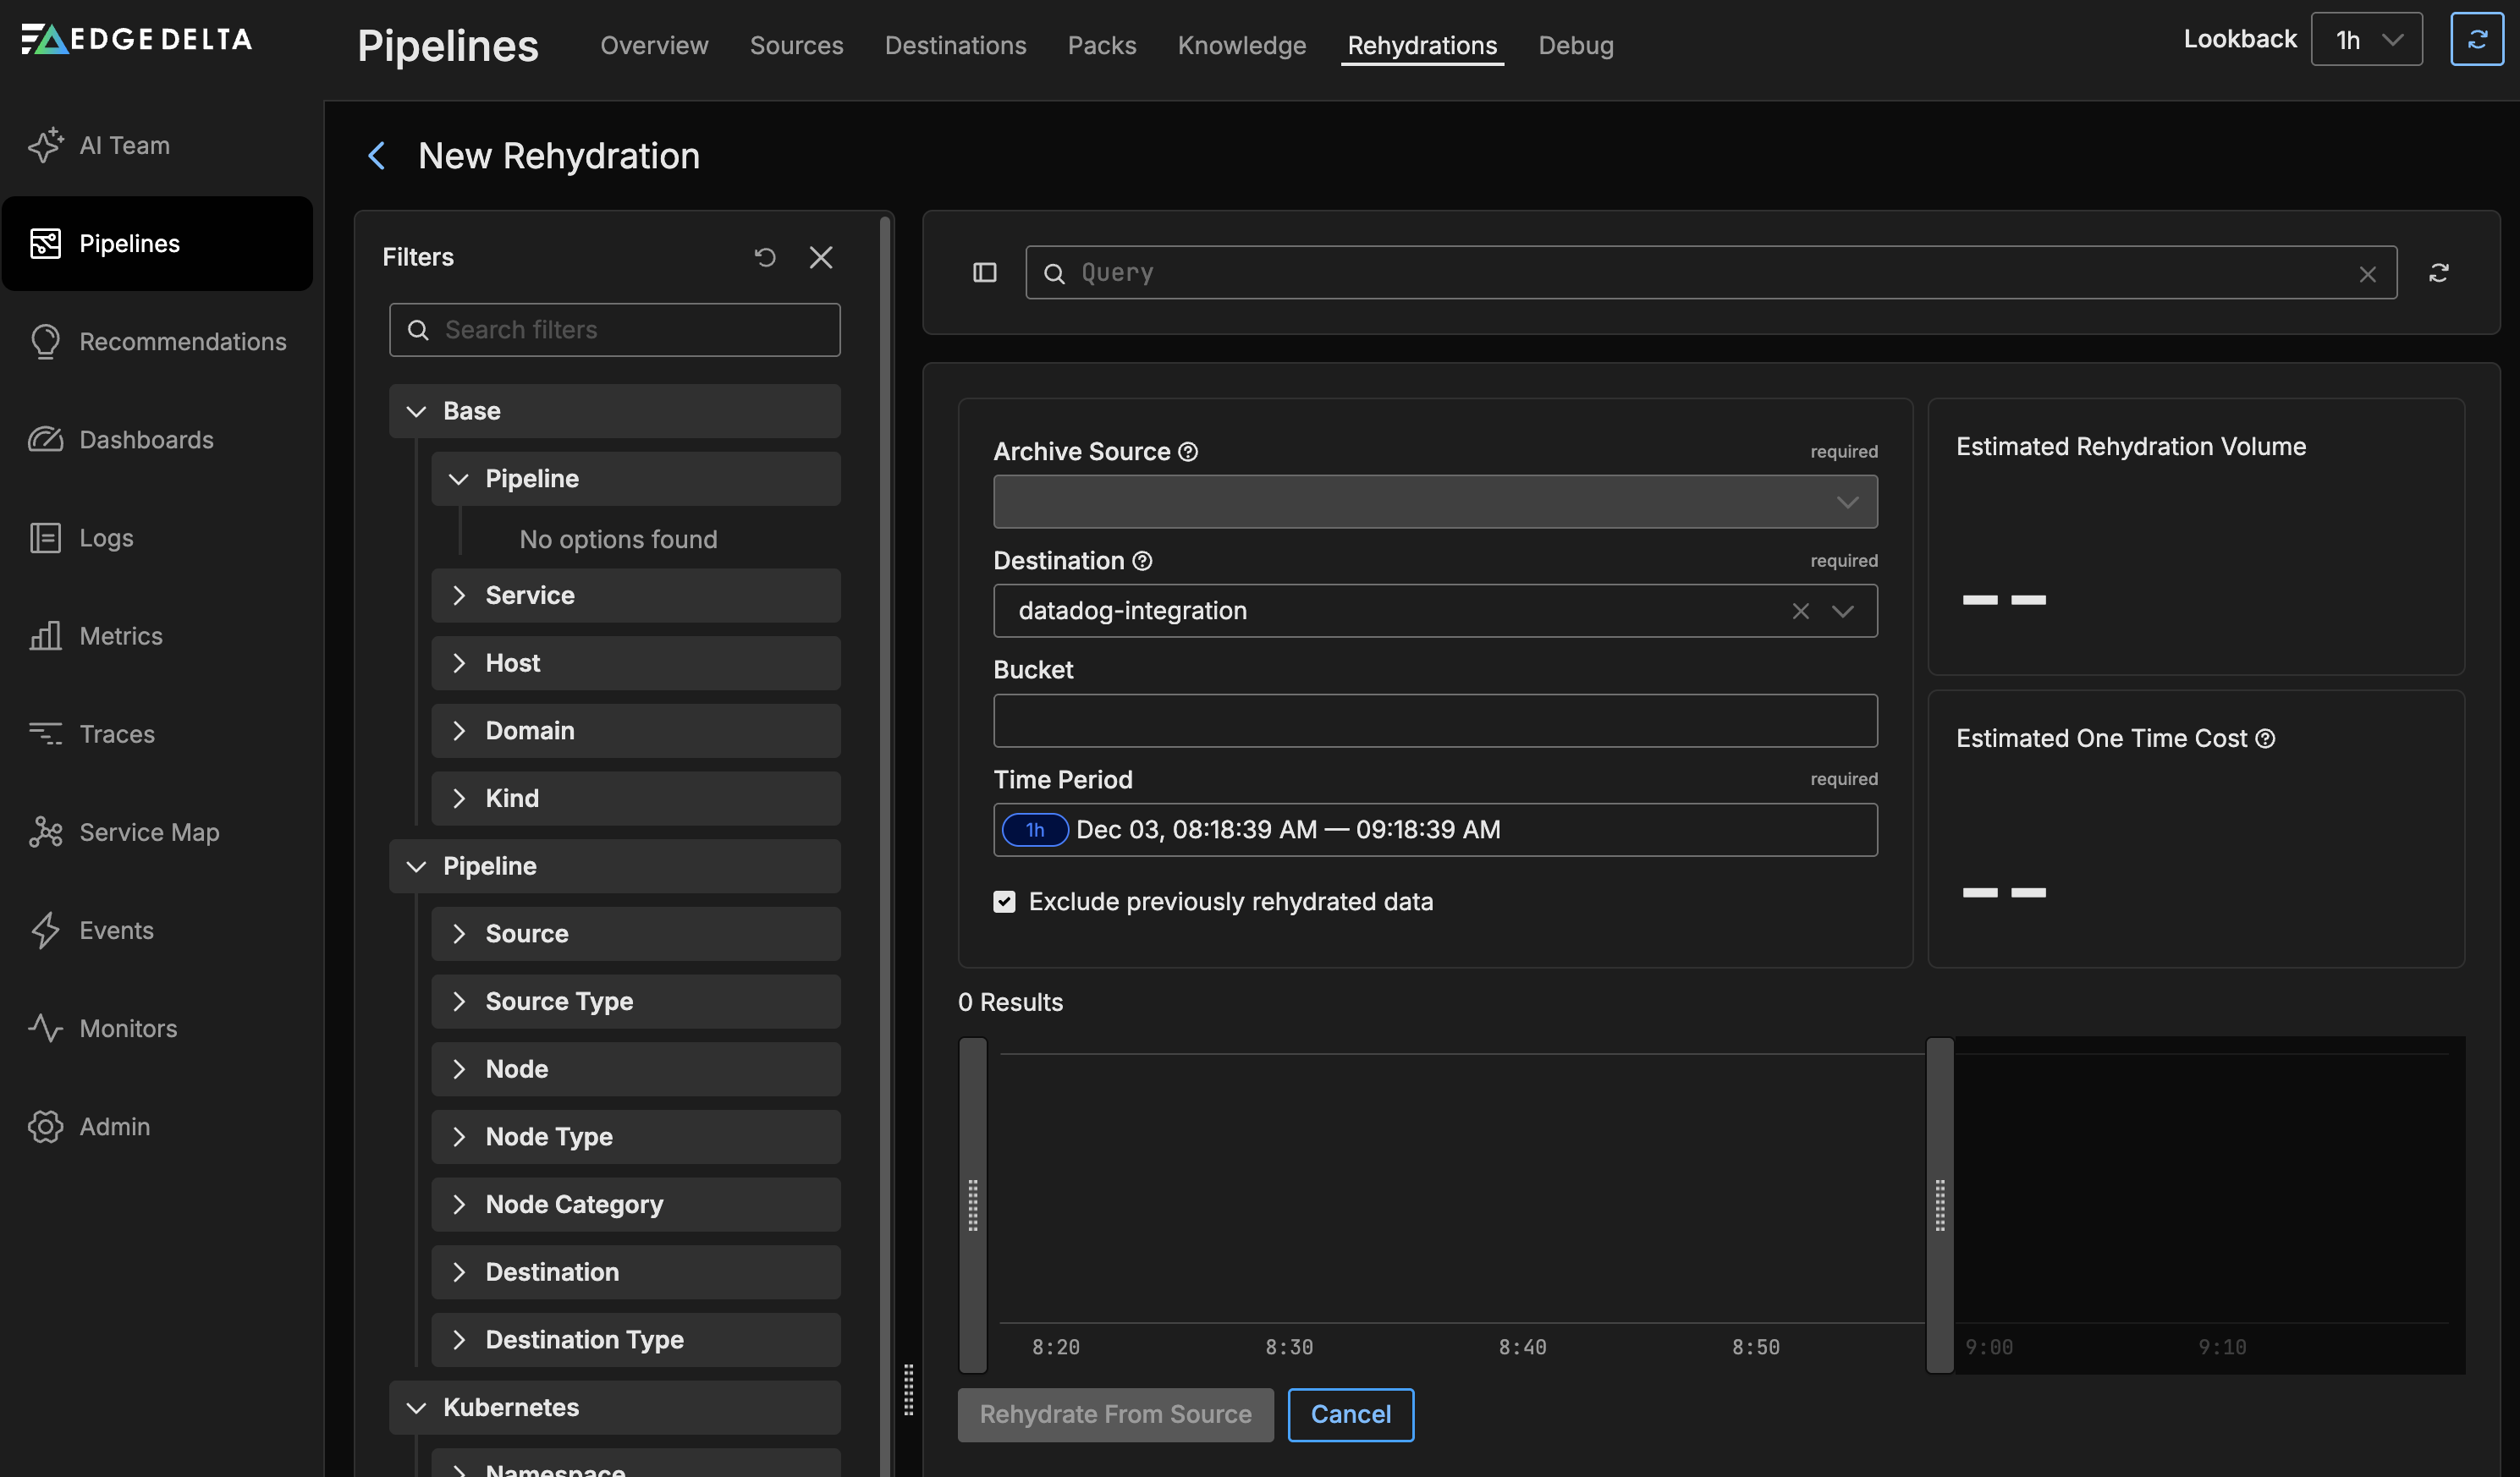Click inside the Bucket input field
Screen dimensions: 2520x1477
pos(1435,720)
